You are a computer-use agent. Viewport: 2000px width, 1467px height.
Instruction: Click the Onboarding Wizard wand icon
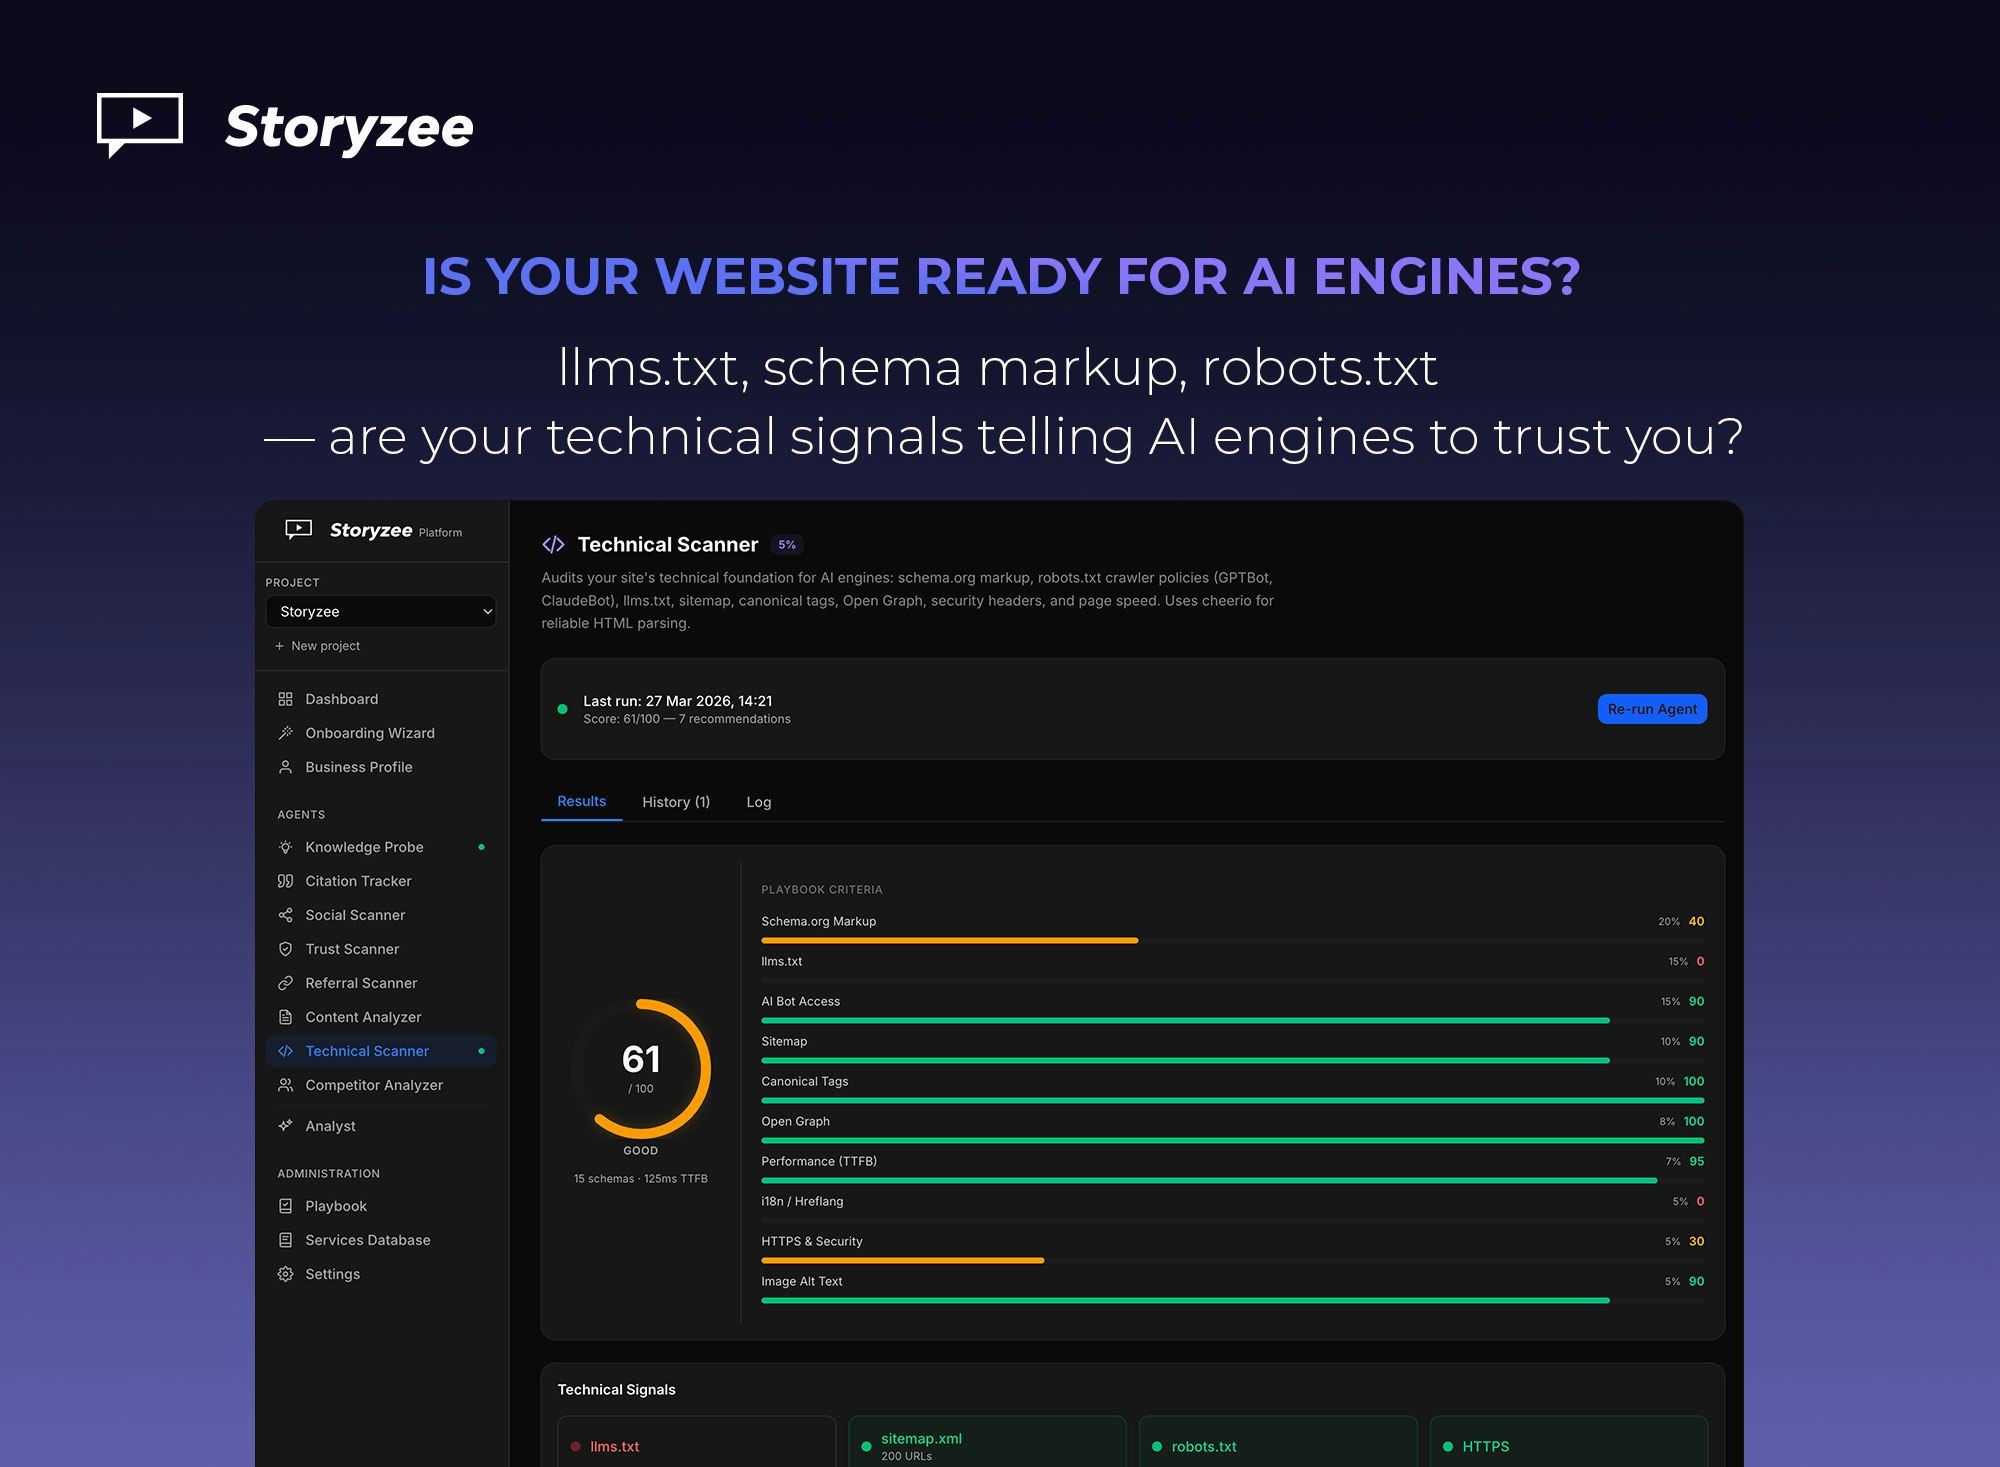(285, 733)
